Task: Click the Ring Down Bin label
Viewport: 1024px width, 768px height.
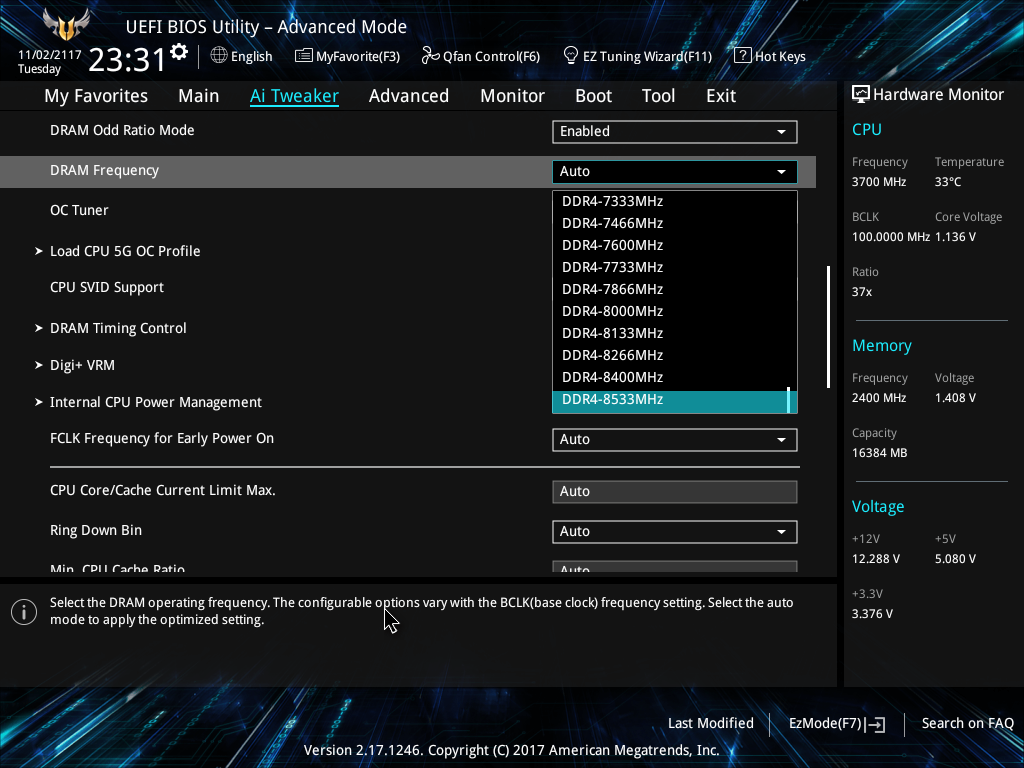Action: point(96,530)
